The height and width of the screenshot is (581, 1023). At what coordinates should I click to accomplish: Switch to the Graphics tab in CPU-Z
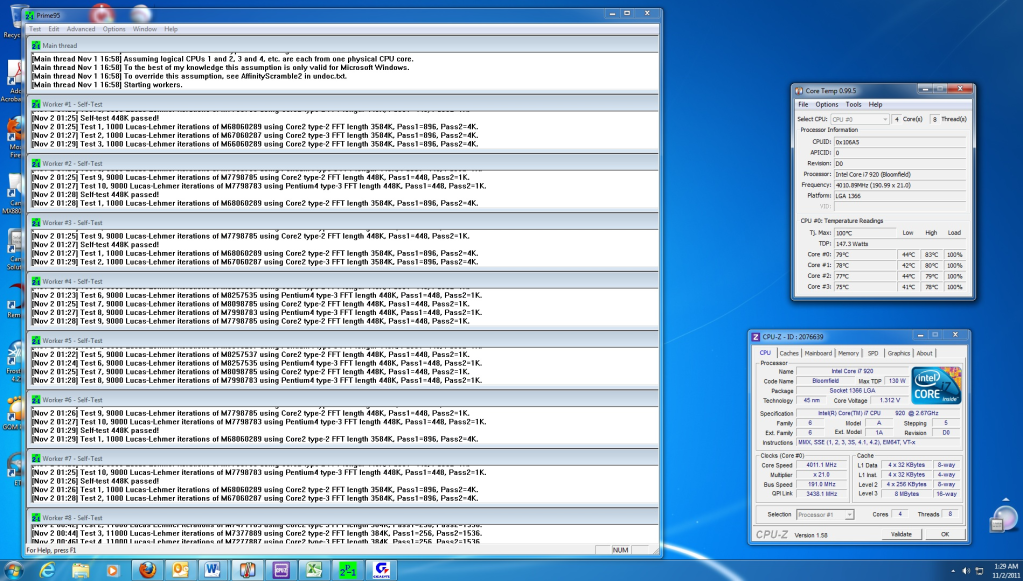898,353
